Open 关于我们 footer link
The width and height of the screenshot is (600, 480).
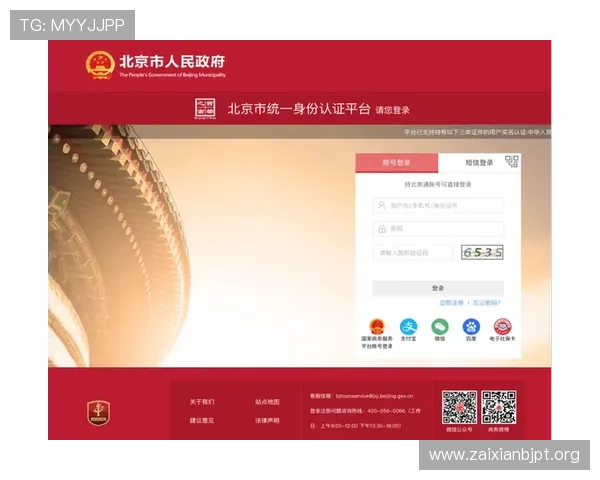tap(202, 402)
